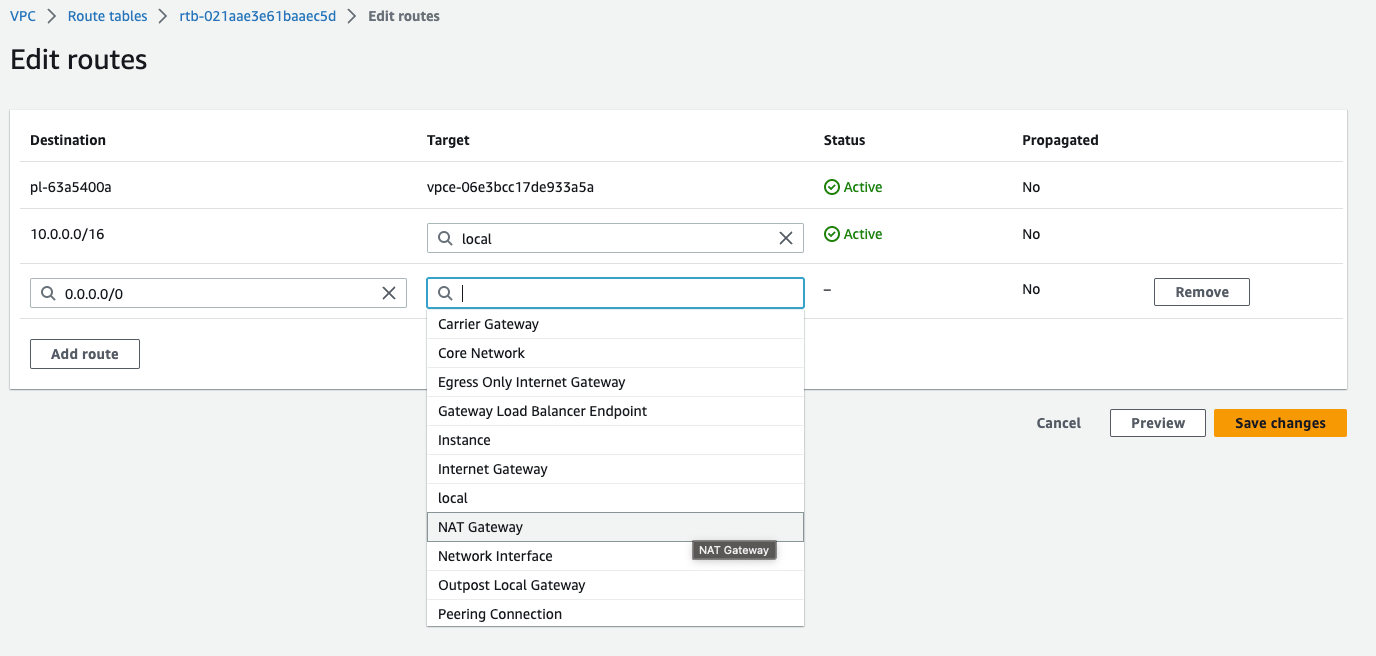Remove the 0.0.0.0/0 route
Viewport: 1376px width, 656px height.
tap(1201, 292)
